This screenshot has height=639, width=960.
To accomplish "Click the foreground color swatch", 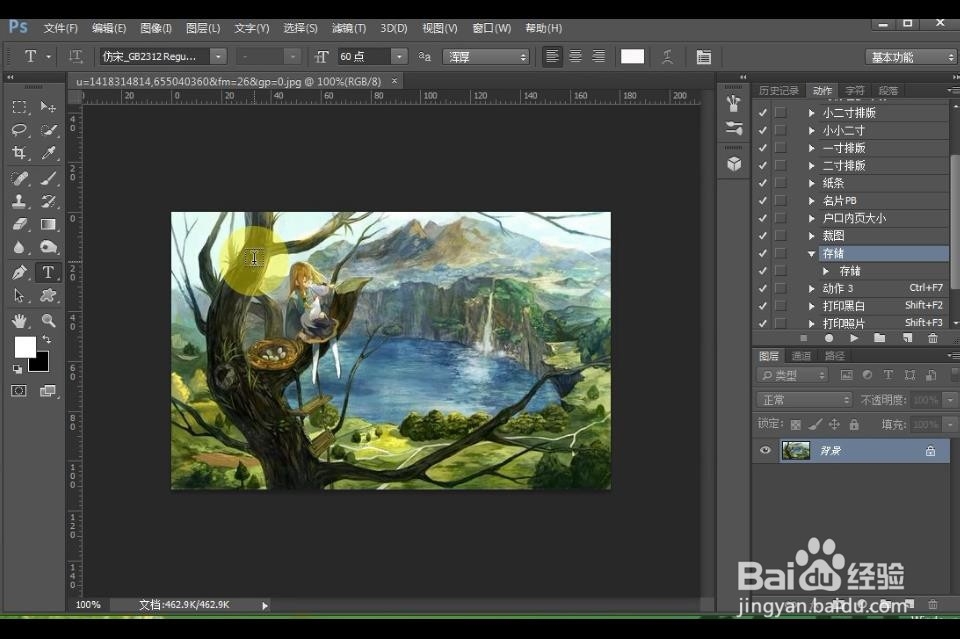I will (x=24, y=346).
